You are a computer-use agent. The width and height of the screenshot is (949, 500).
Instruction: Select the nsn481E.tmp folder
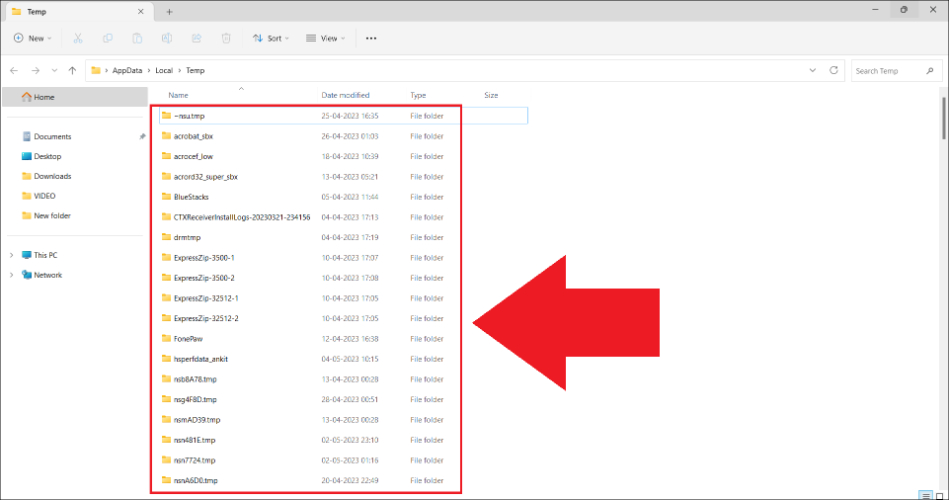194,440
